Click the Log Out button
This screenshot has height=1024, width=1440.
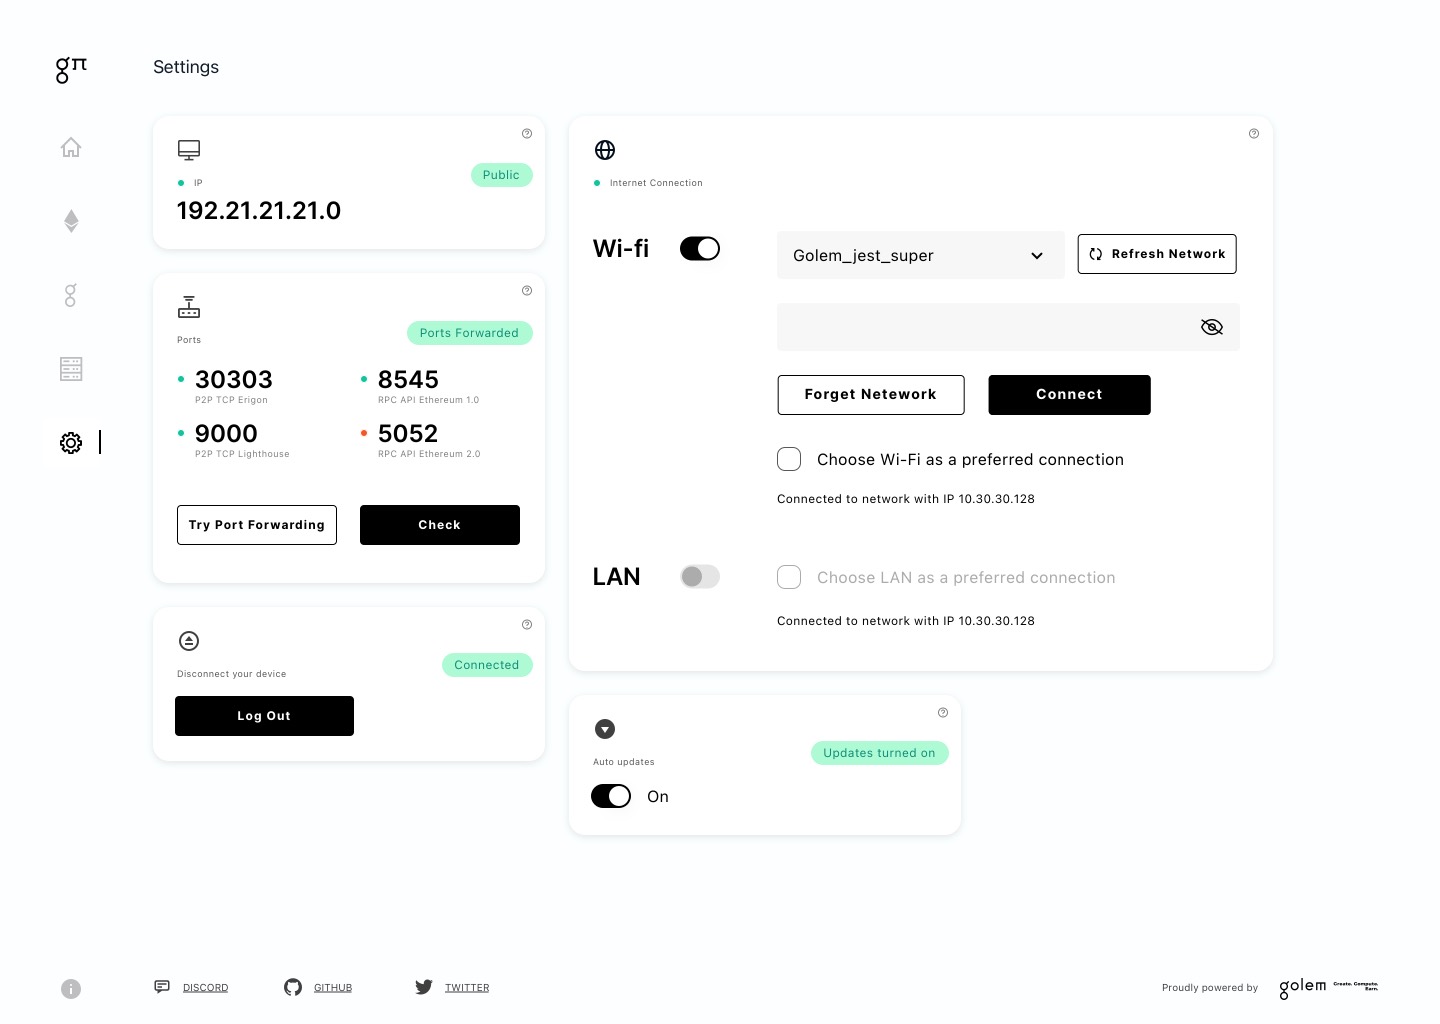(x=264, y=716)
